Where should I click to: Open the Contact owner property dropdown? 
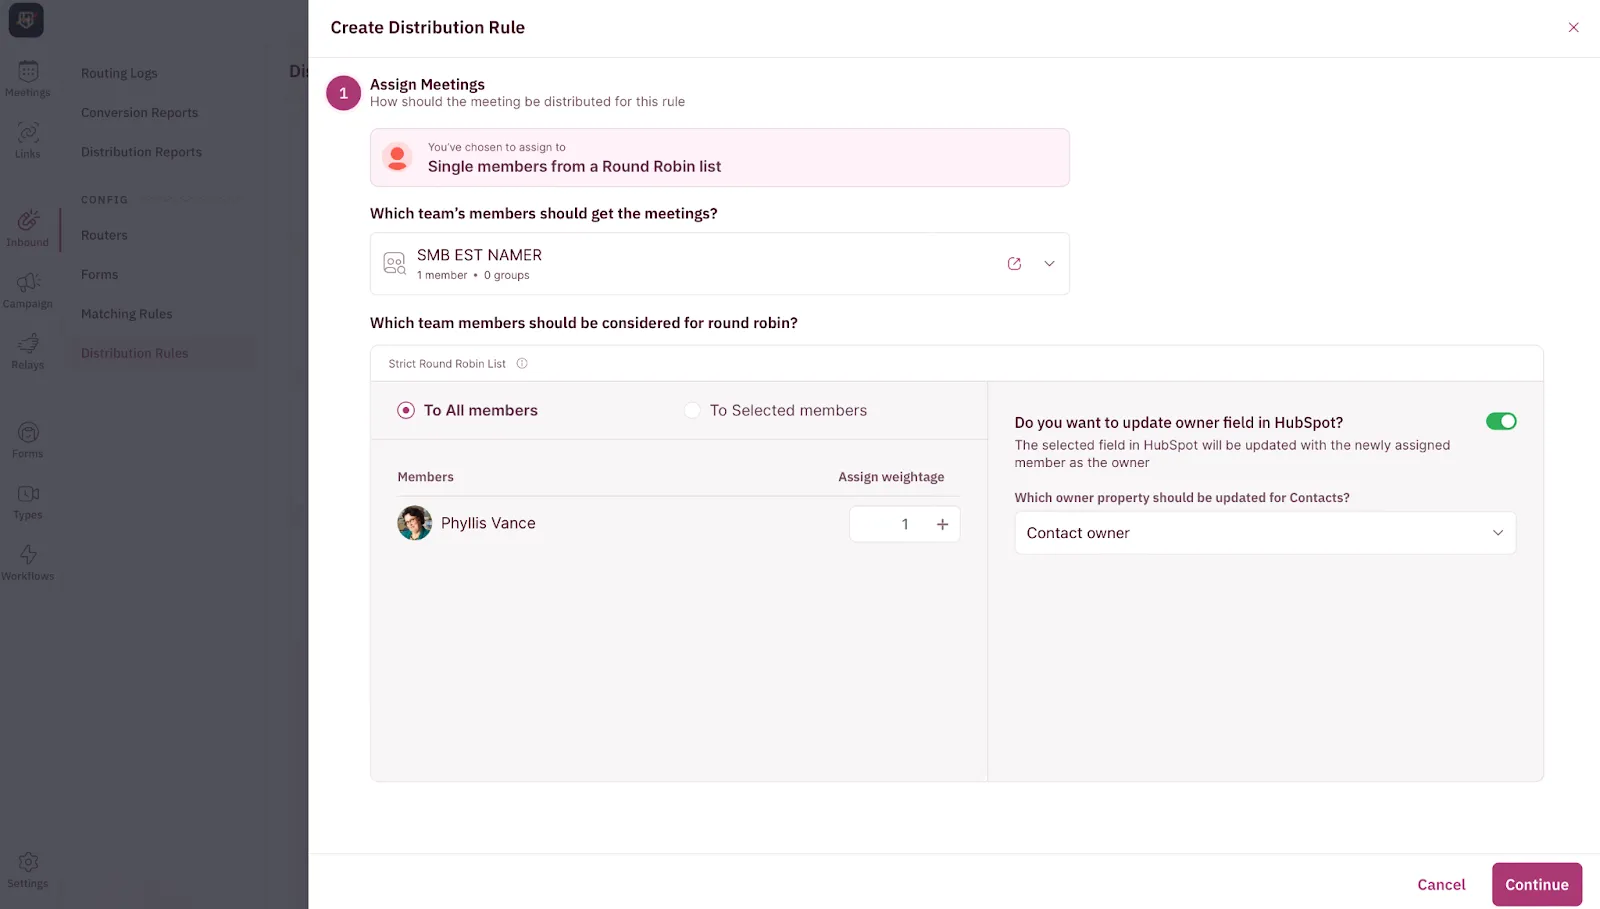click(x=1265, y=533)
